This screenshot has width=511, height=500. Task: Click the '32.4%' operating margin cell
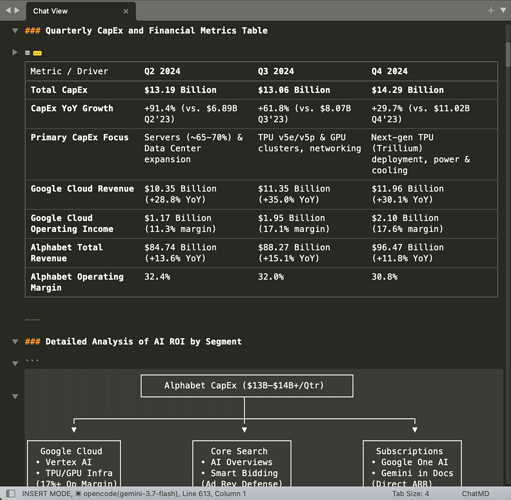[157, 277]
